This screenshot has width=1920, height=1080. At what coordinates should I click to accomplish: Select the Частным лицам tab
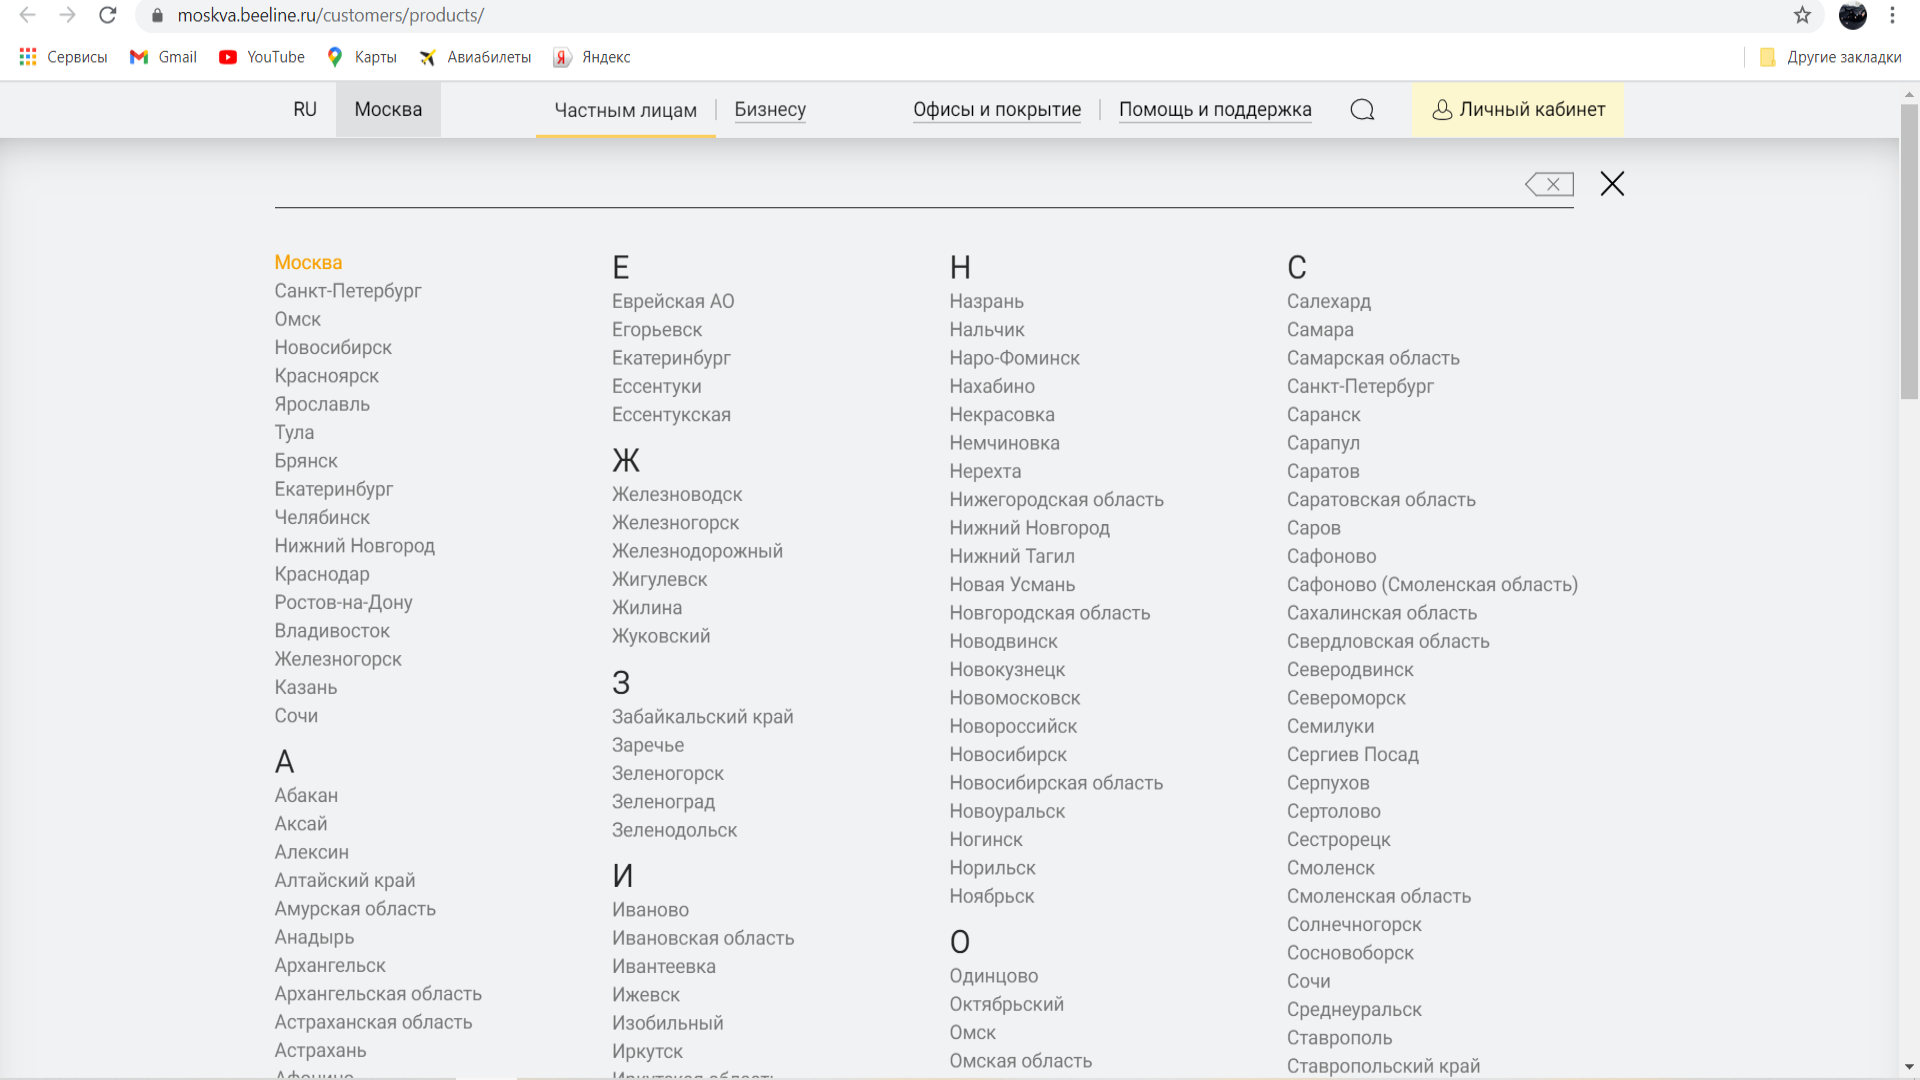point(626,110)
